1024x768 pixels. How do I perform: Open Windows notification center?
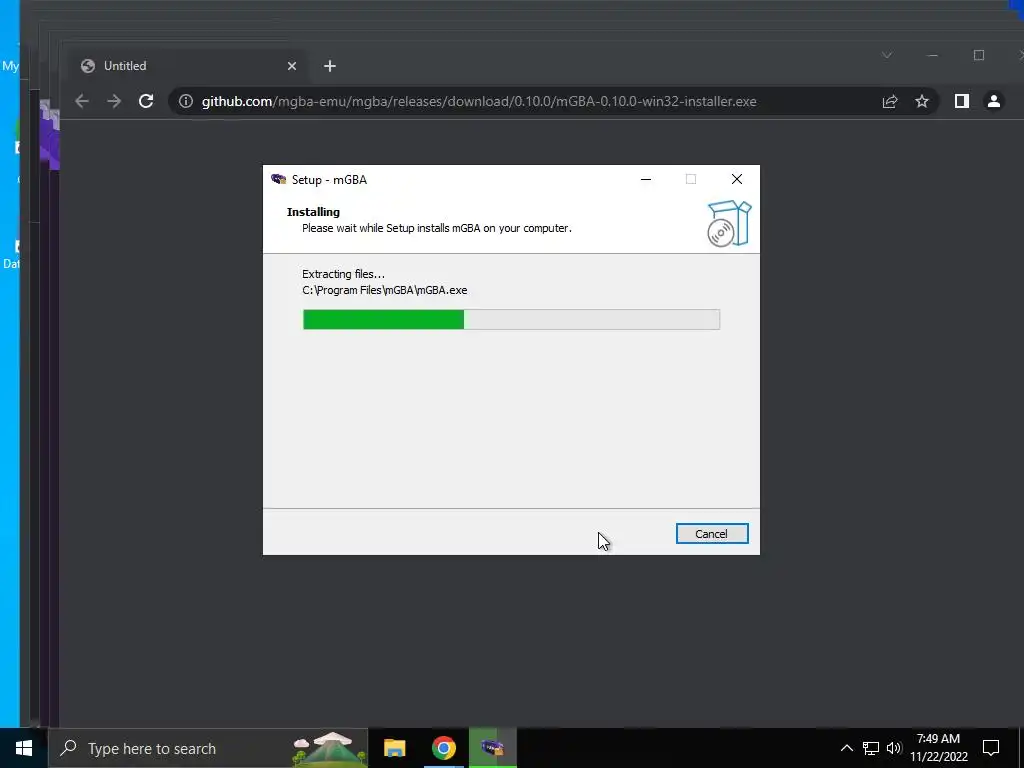991,748
